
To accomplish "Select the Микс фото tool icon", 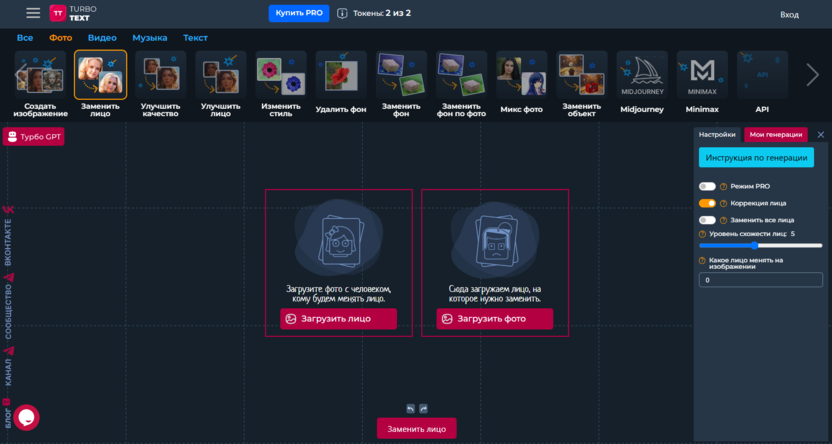I will [x=521, y=76].
